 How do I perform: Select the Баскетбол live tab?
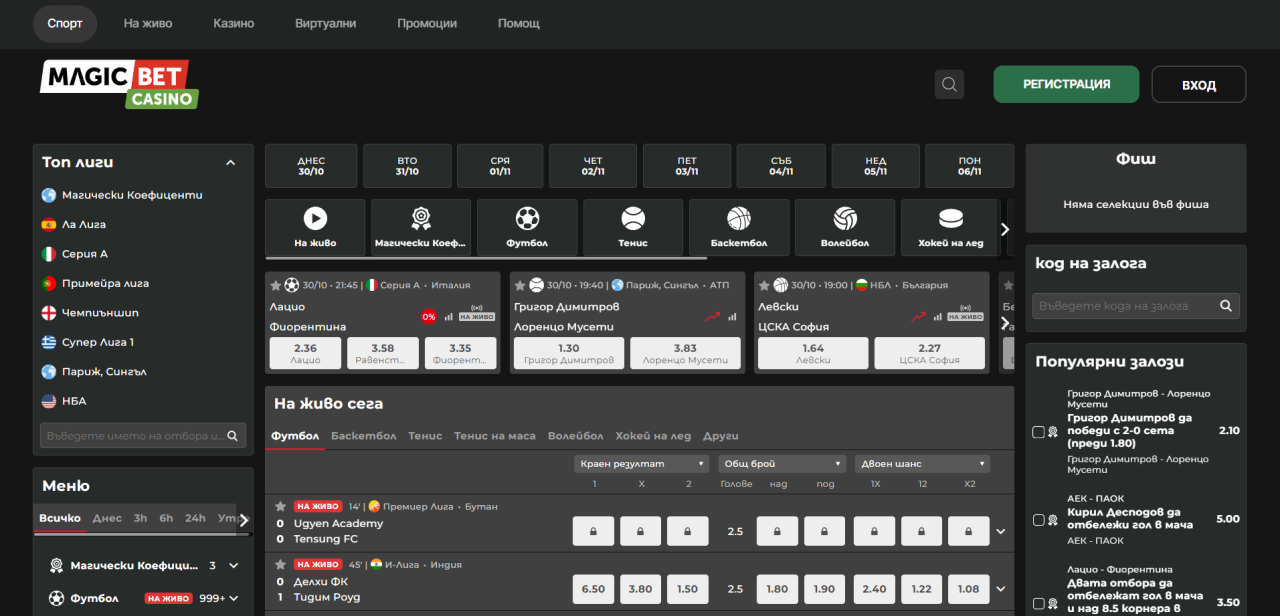[x=363, y=436]
